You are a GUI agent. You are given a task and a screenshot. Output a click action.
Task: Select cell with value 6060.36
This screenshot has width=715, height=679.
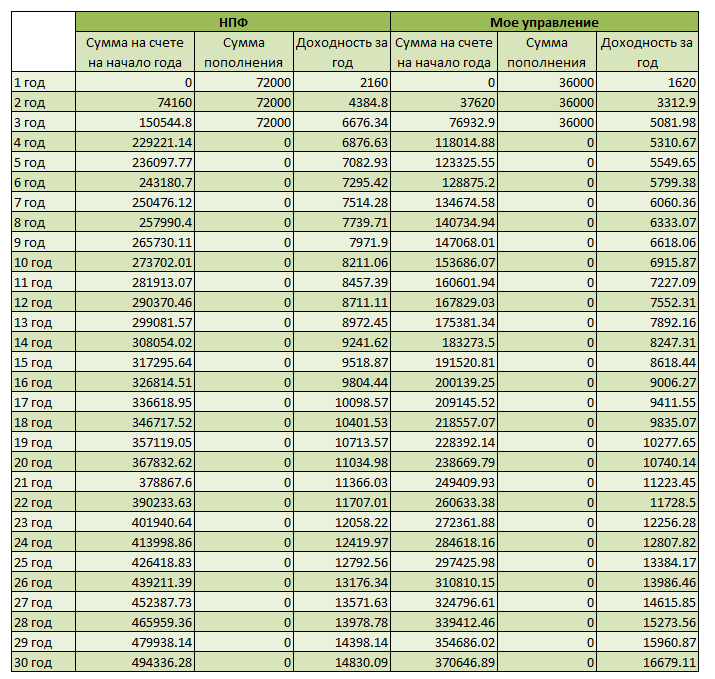point(648,202)
